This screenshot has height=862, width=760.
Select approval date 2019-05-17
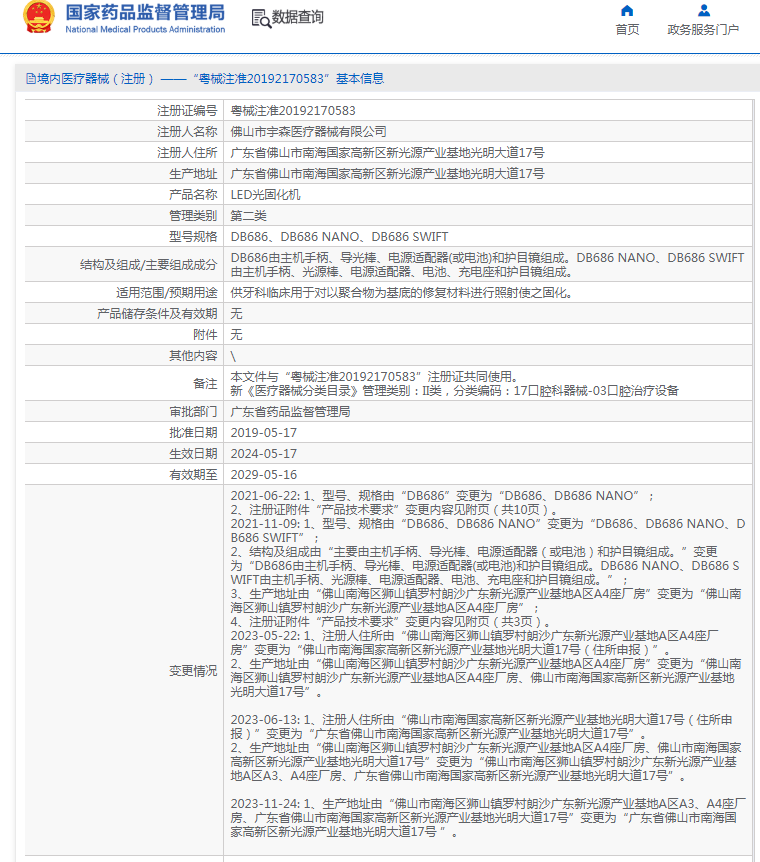click(x=263, y=433)
